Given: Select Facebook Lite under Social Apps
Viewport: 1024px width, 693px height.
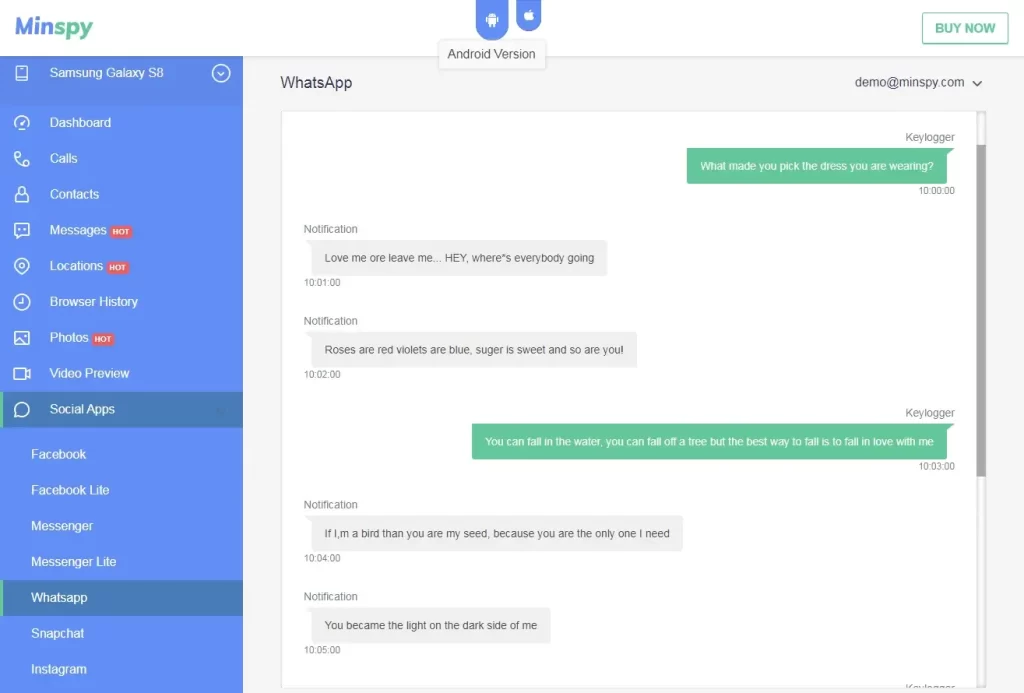Looking at the screenshot, I should coord(121,491).
